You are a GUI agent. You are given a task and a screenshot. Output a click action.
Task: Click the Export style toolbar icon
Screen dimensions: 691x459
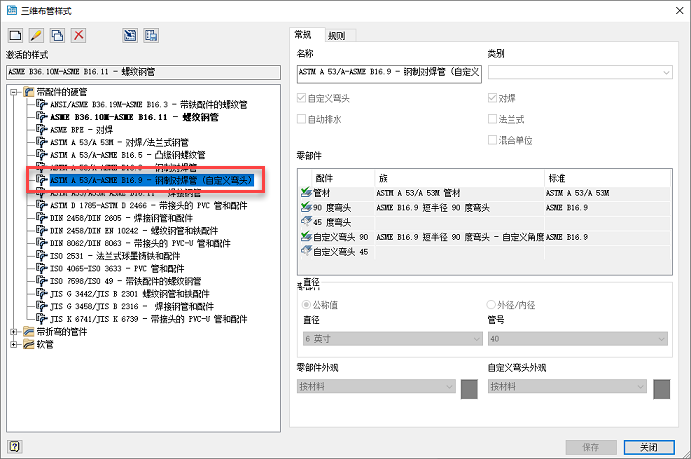pyautogui.click(x=151, y=35)
